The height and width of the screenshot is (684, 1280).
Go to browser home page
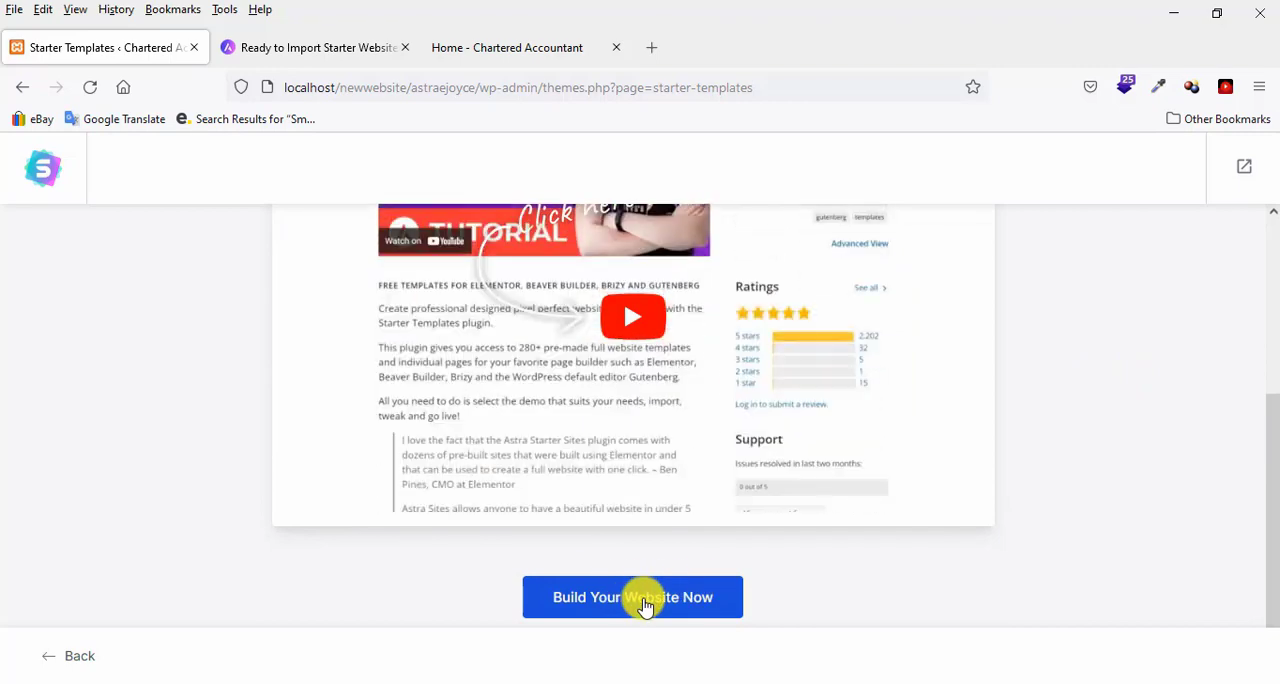(x=123, y=87)
